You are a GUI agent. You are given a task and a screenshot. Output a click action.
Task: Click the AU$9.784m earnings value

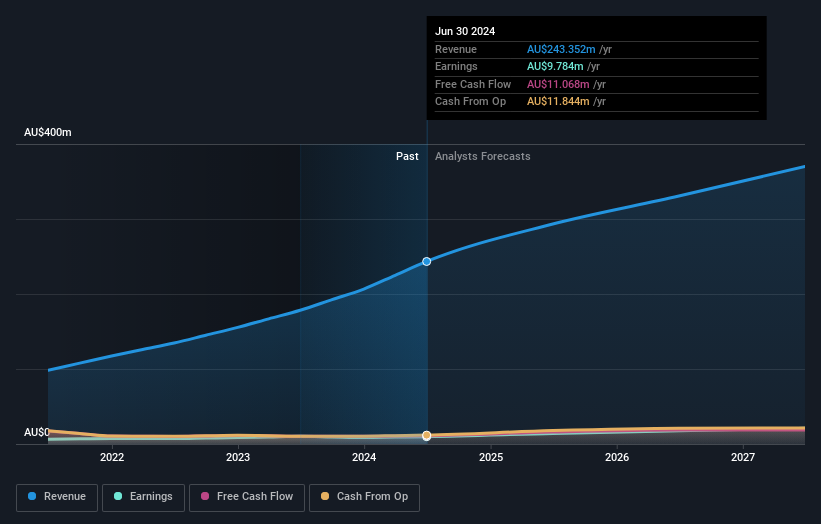pos(555,66)
